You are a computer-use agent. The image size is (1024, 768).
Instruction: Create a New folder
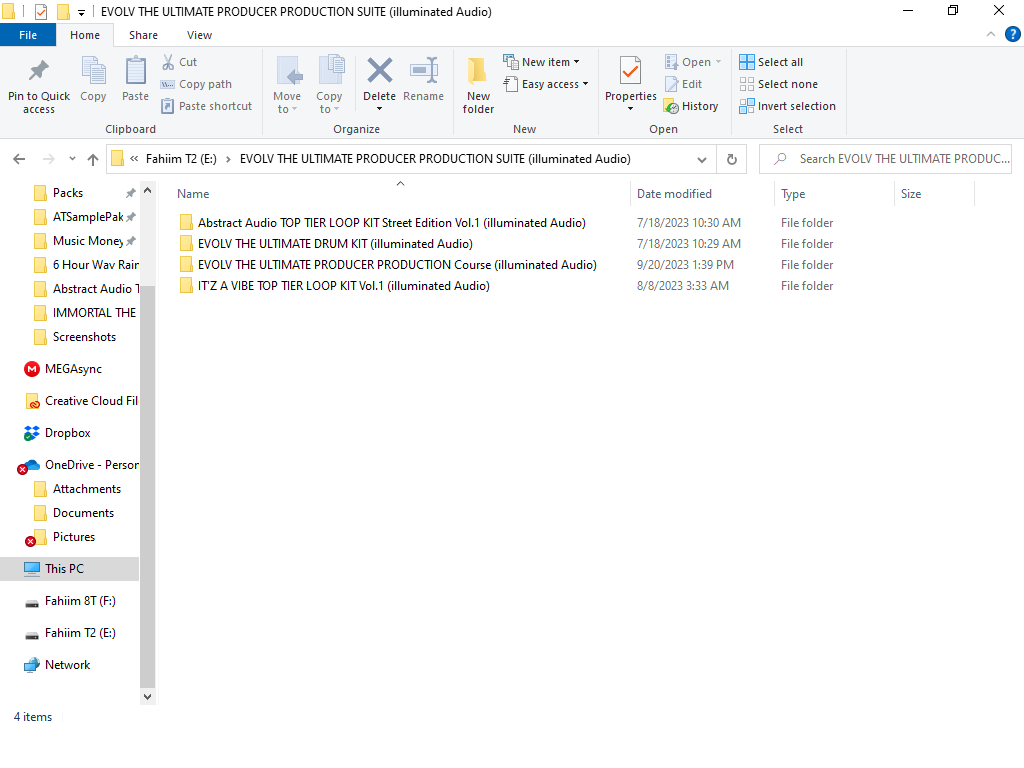[x=478, y=85]
